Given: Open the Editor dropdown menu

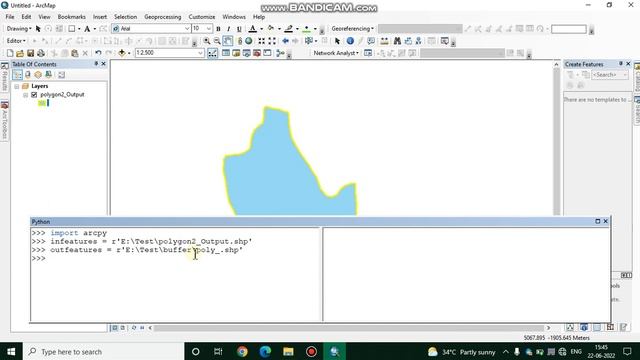Looking at the screenshot, I should click(16, 41).
